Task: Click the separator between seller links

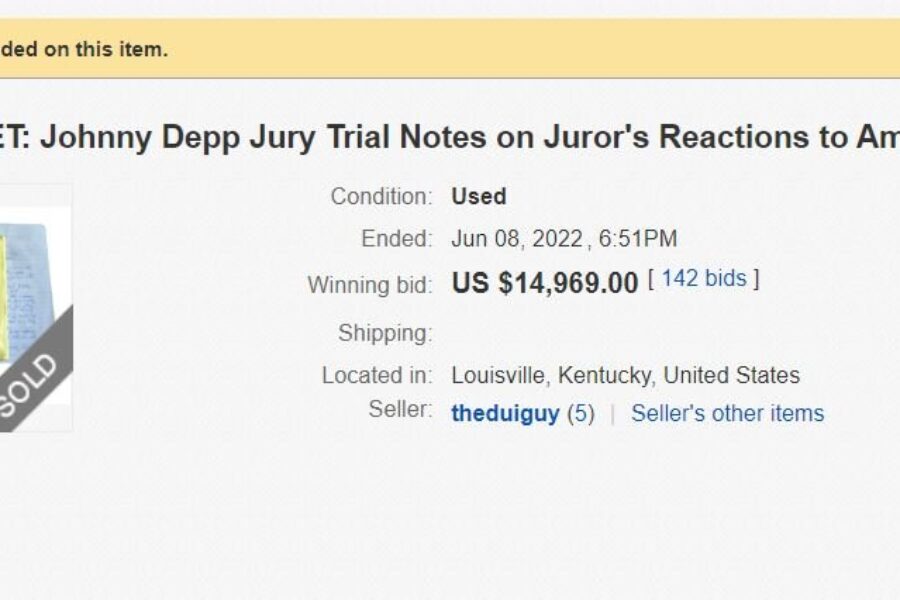Action: click(x=613, y=413)
